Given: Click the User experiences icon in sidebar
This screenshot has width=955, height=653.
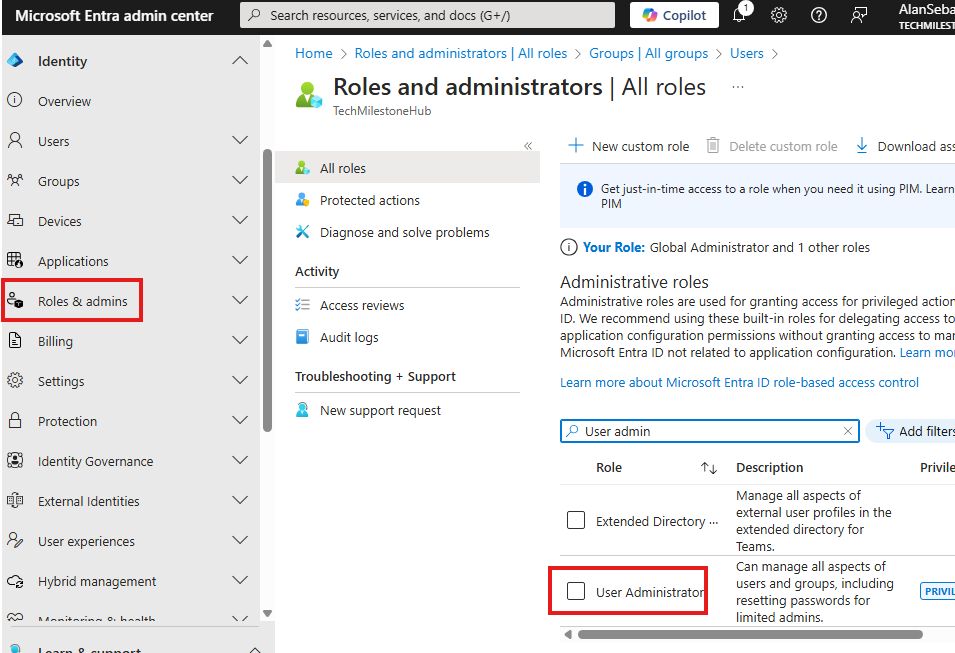Looking at the screenshot, I should pos(15,540).
